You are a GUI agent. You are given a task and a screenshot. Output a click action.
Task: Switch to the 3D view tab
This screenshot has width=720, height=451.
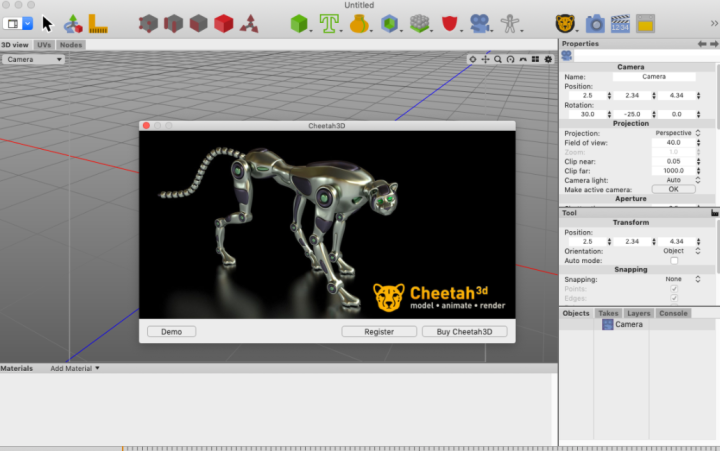(x=15, y=45)
